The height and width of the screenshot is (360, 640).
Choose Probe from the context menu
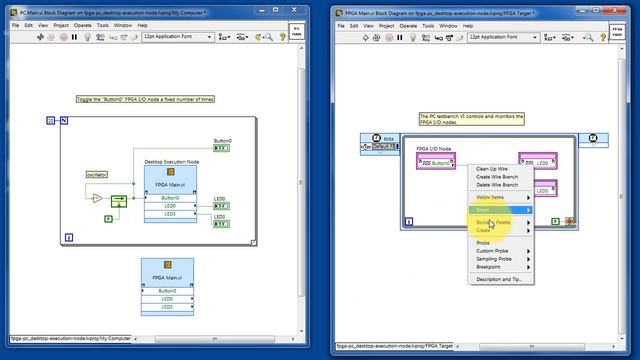tap(501, 243)
